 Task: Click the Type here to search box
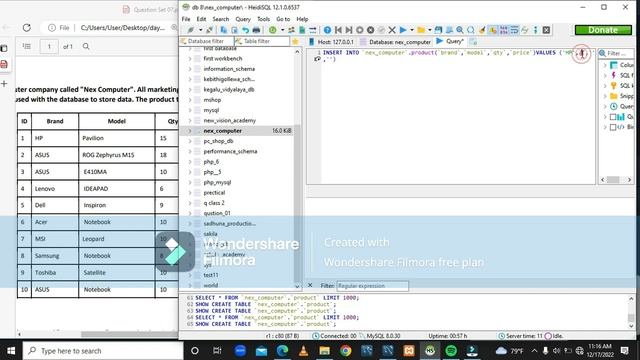pos(103,351)
